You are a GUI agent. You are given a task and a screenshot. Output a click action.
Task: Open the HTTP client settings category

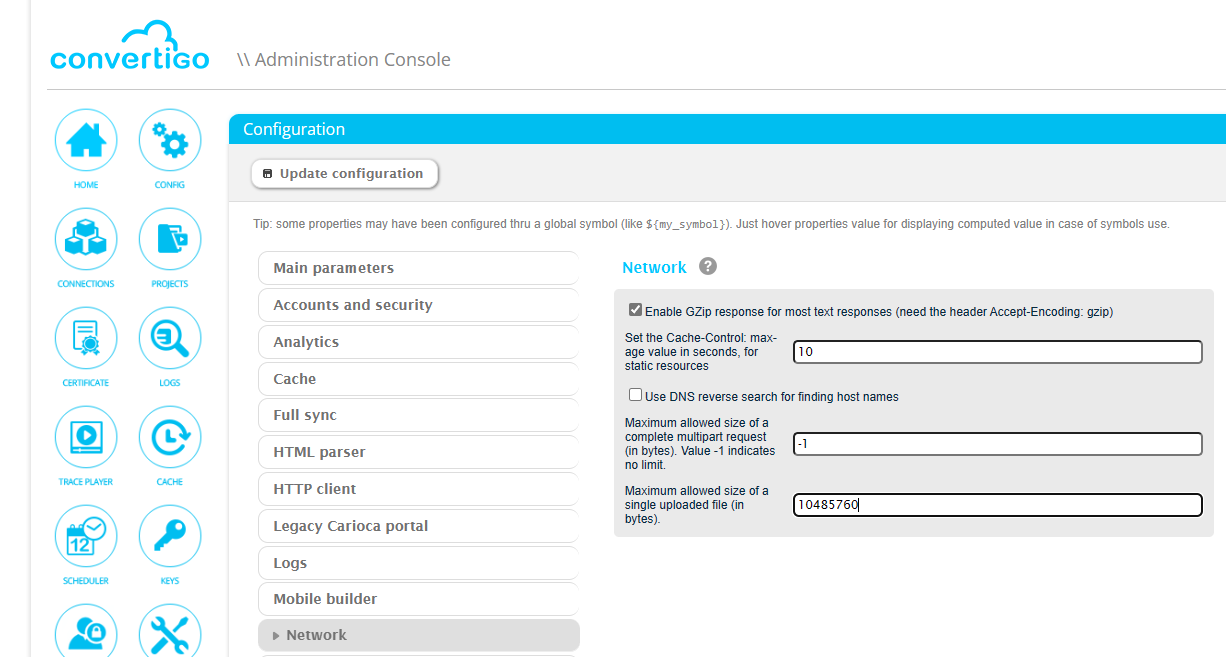pyautogui.click(x=418, y=489)
